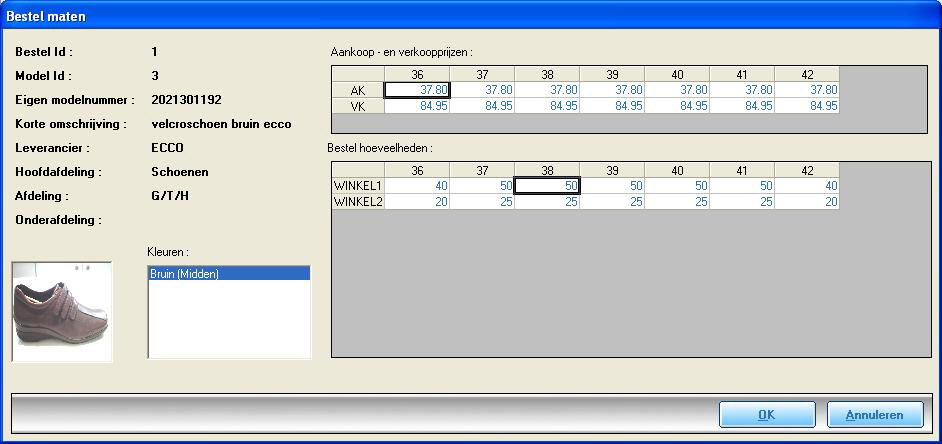
Task: Click WINKEL2 quantity cell for size 36
Action: pyautogui.click(x=417, y=202)
